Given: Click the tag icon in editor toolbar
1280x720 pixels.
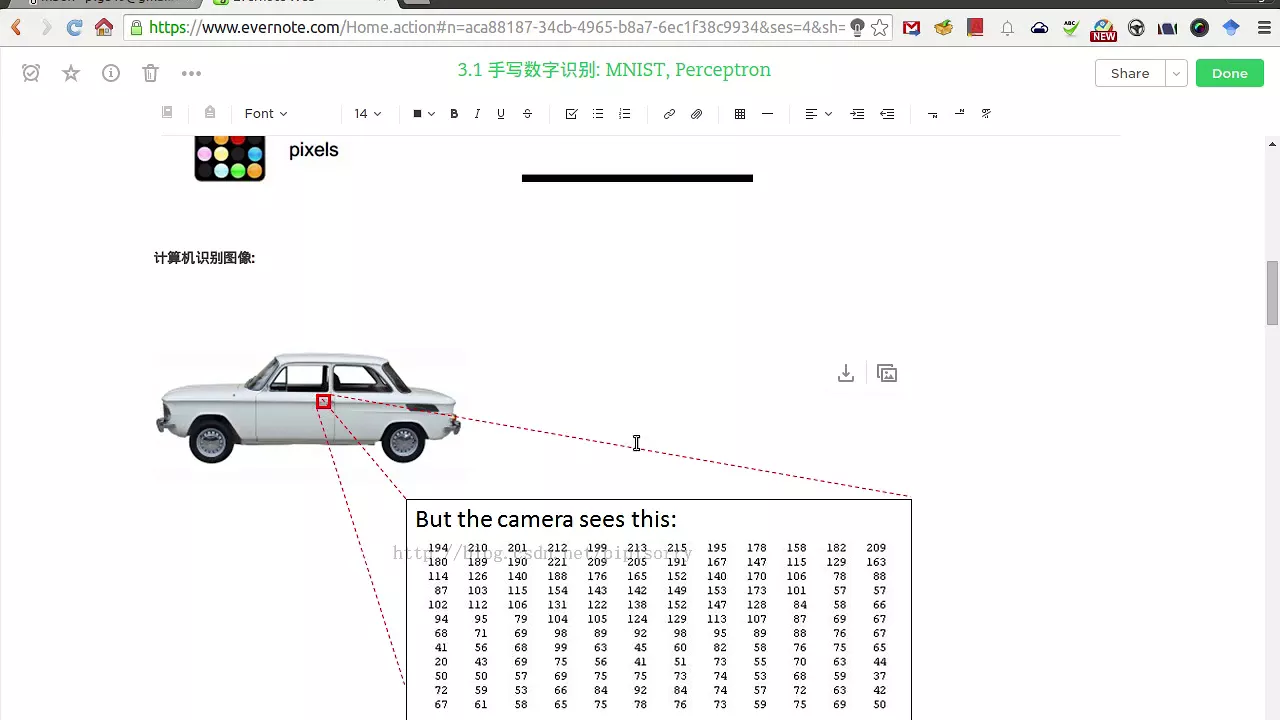Looking at the screenshot, I should [209, 113].
